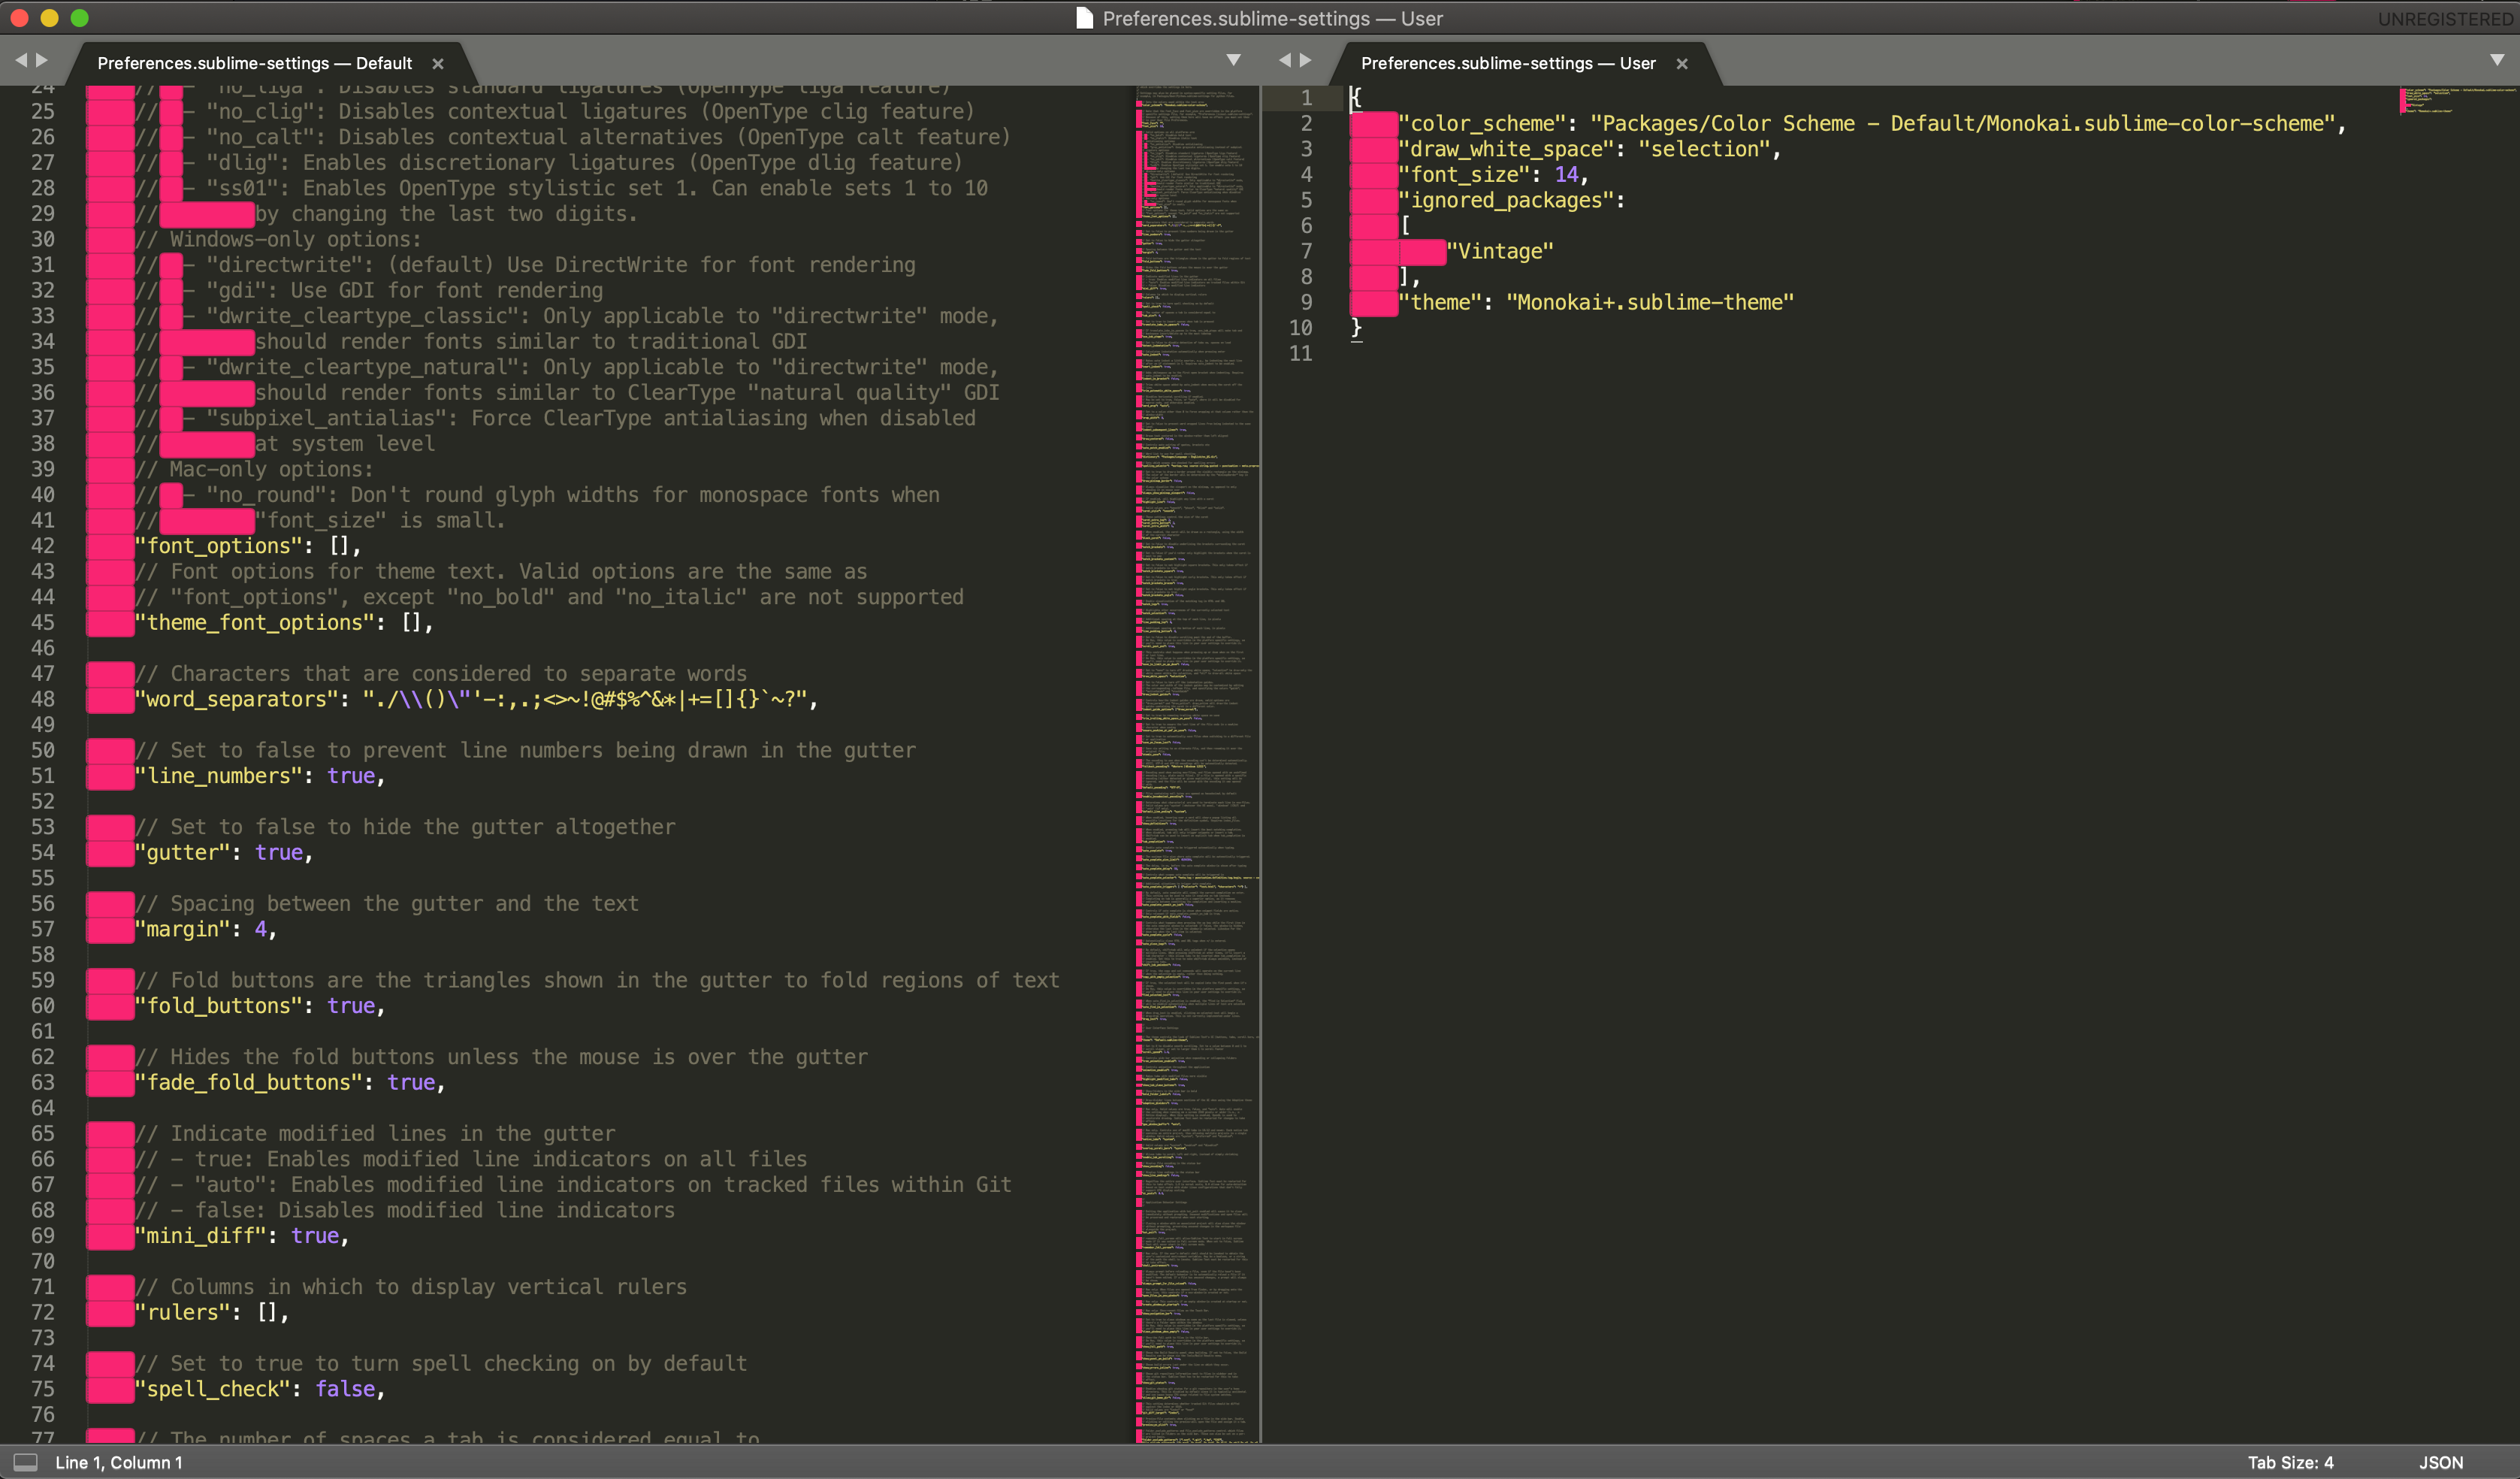Click left pane's previous tab arrow
Viewport: 2520px width, 1479px height.
(21, 60)
